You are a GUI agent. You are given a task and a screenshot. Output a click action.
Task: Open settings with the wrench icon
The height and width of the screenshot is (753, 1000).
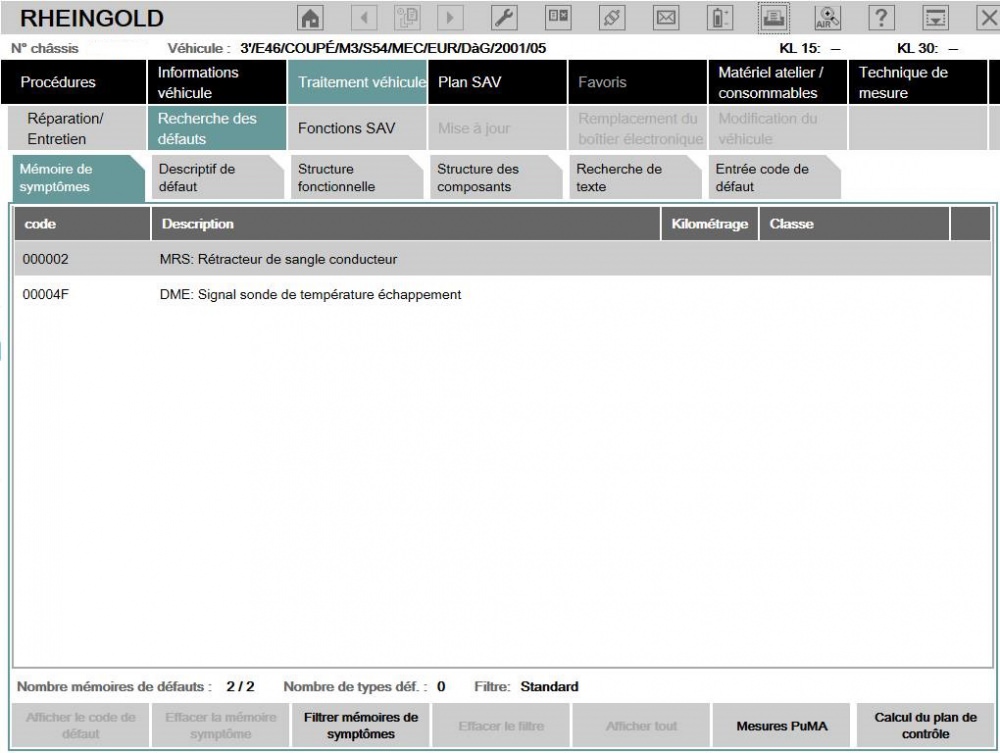point(504,17)
